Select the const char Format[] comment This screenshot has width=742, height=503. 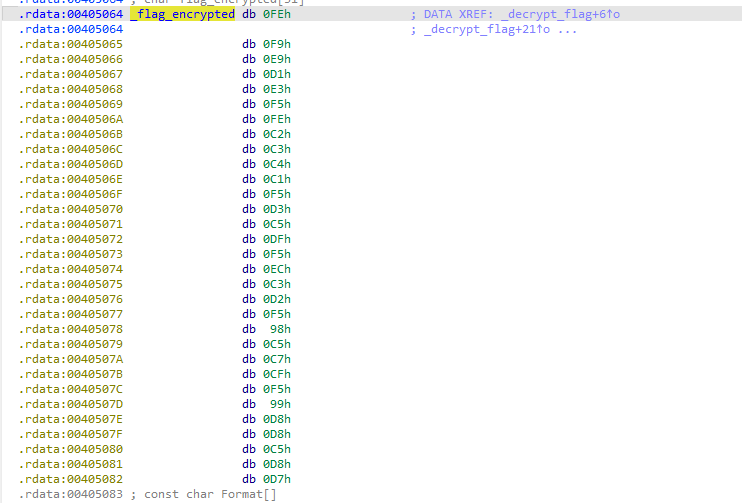coord(203,494)
